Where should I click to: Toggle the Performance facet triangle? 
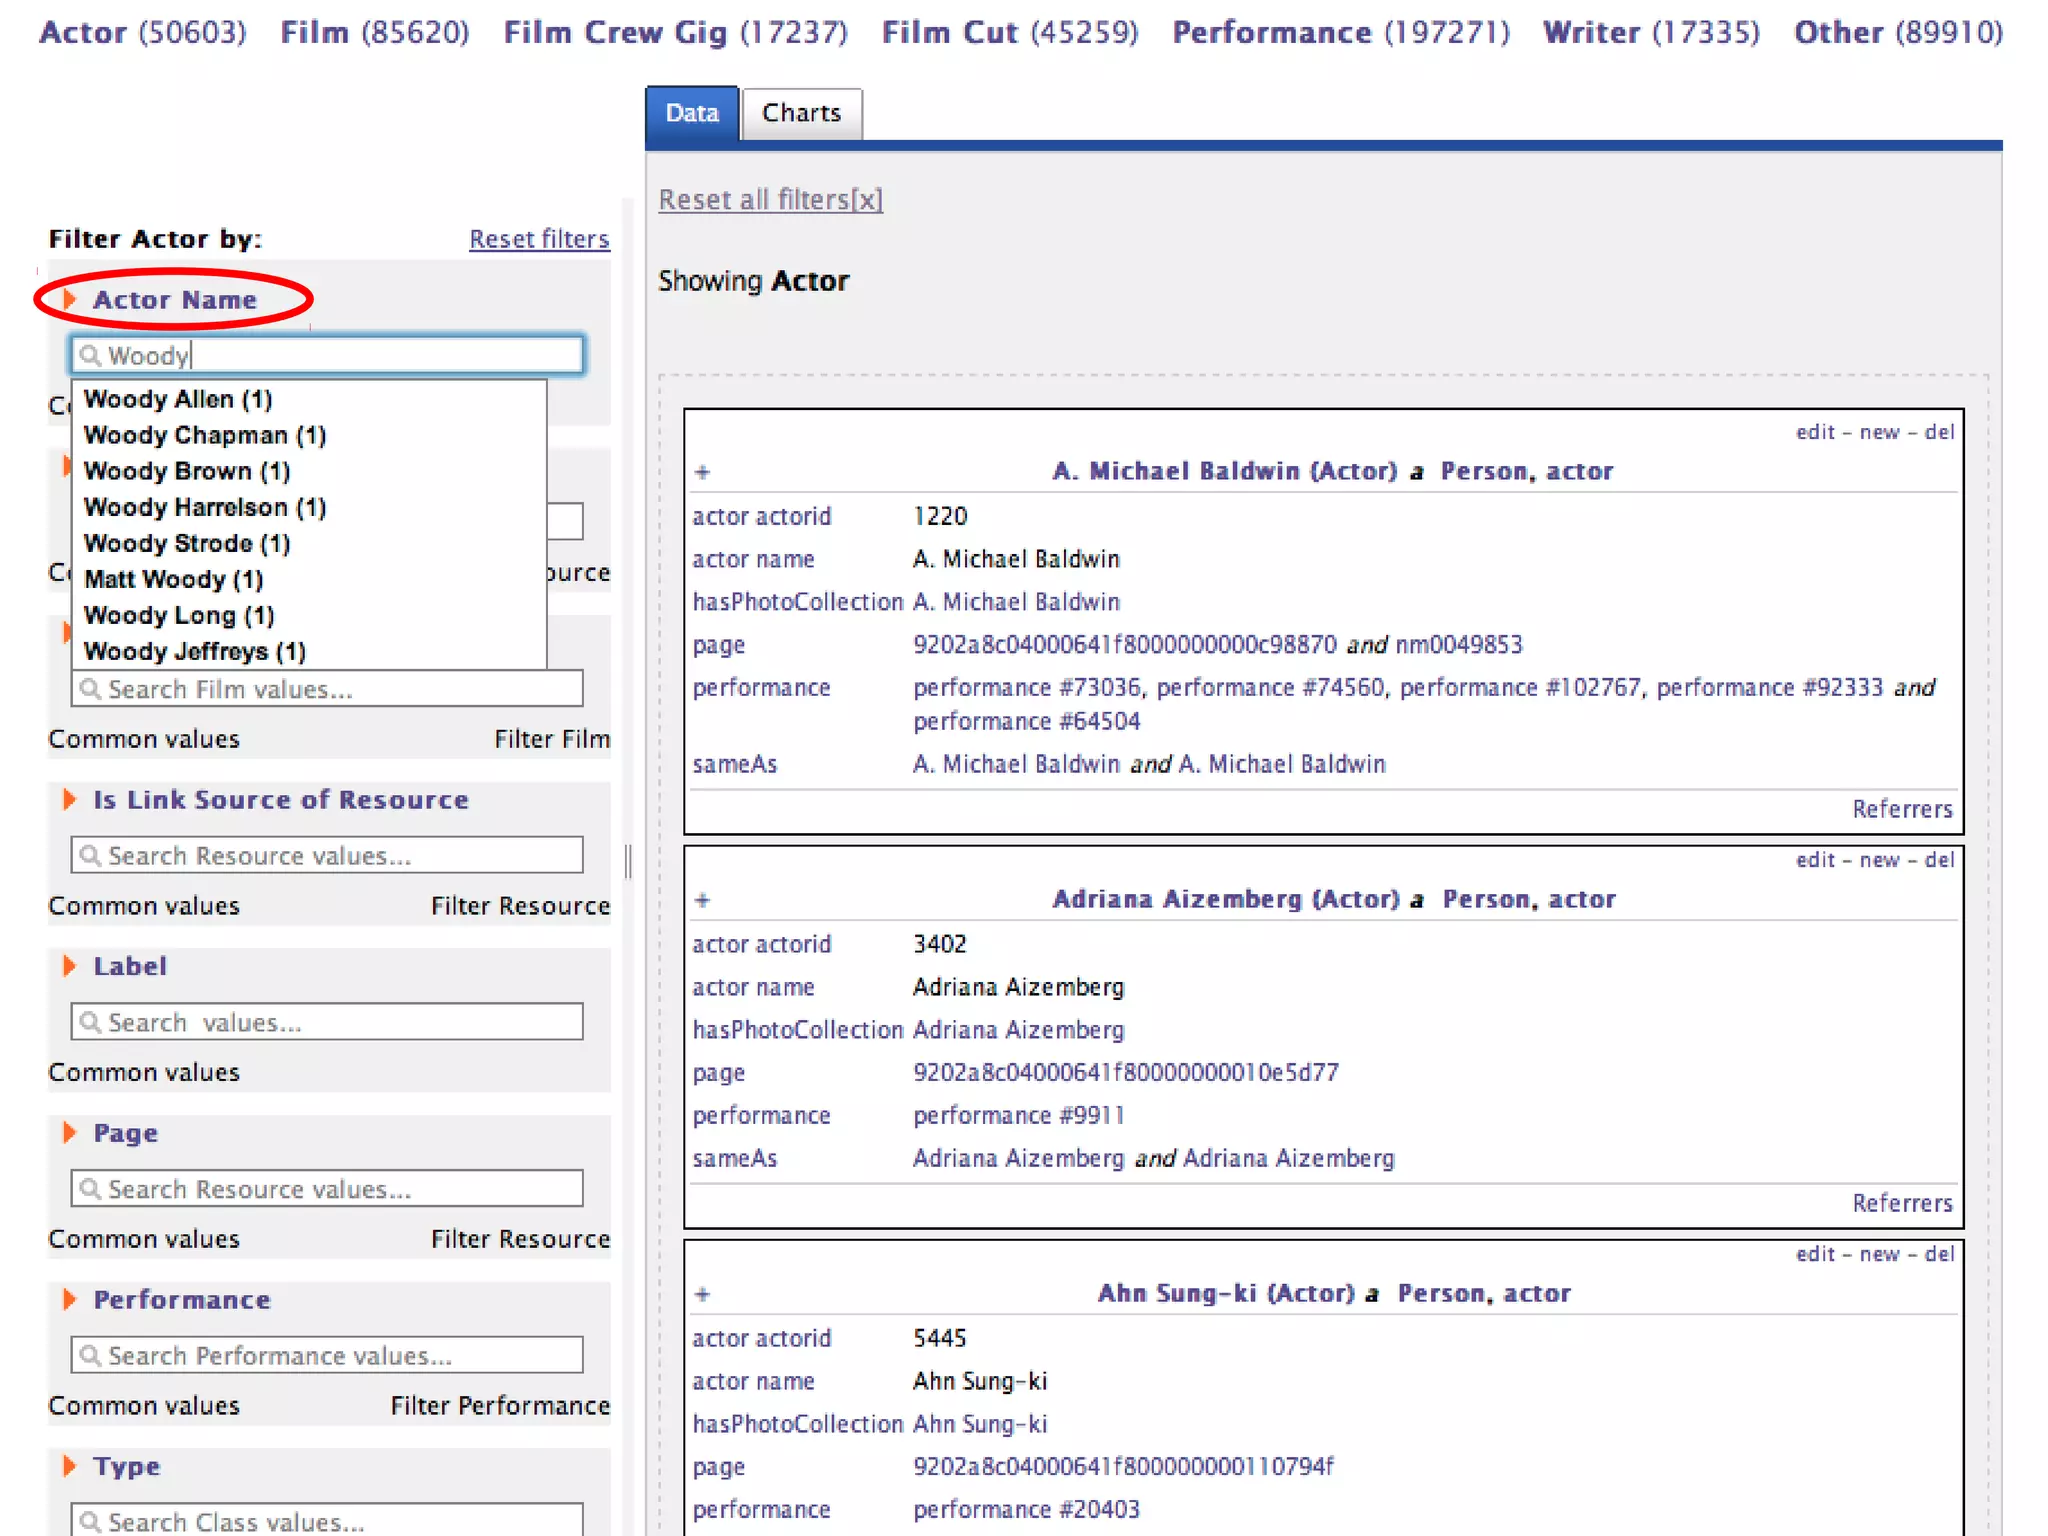click(69, 1299)
